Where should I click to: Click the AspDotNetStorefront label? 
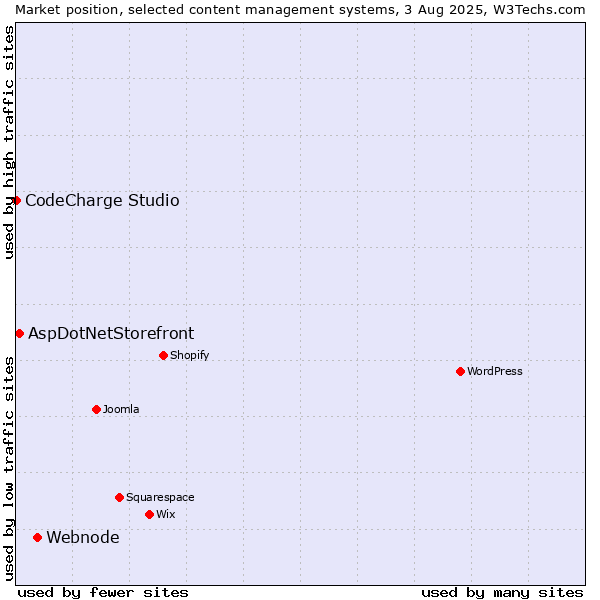111,333
